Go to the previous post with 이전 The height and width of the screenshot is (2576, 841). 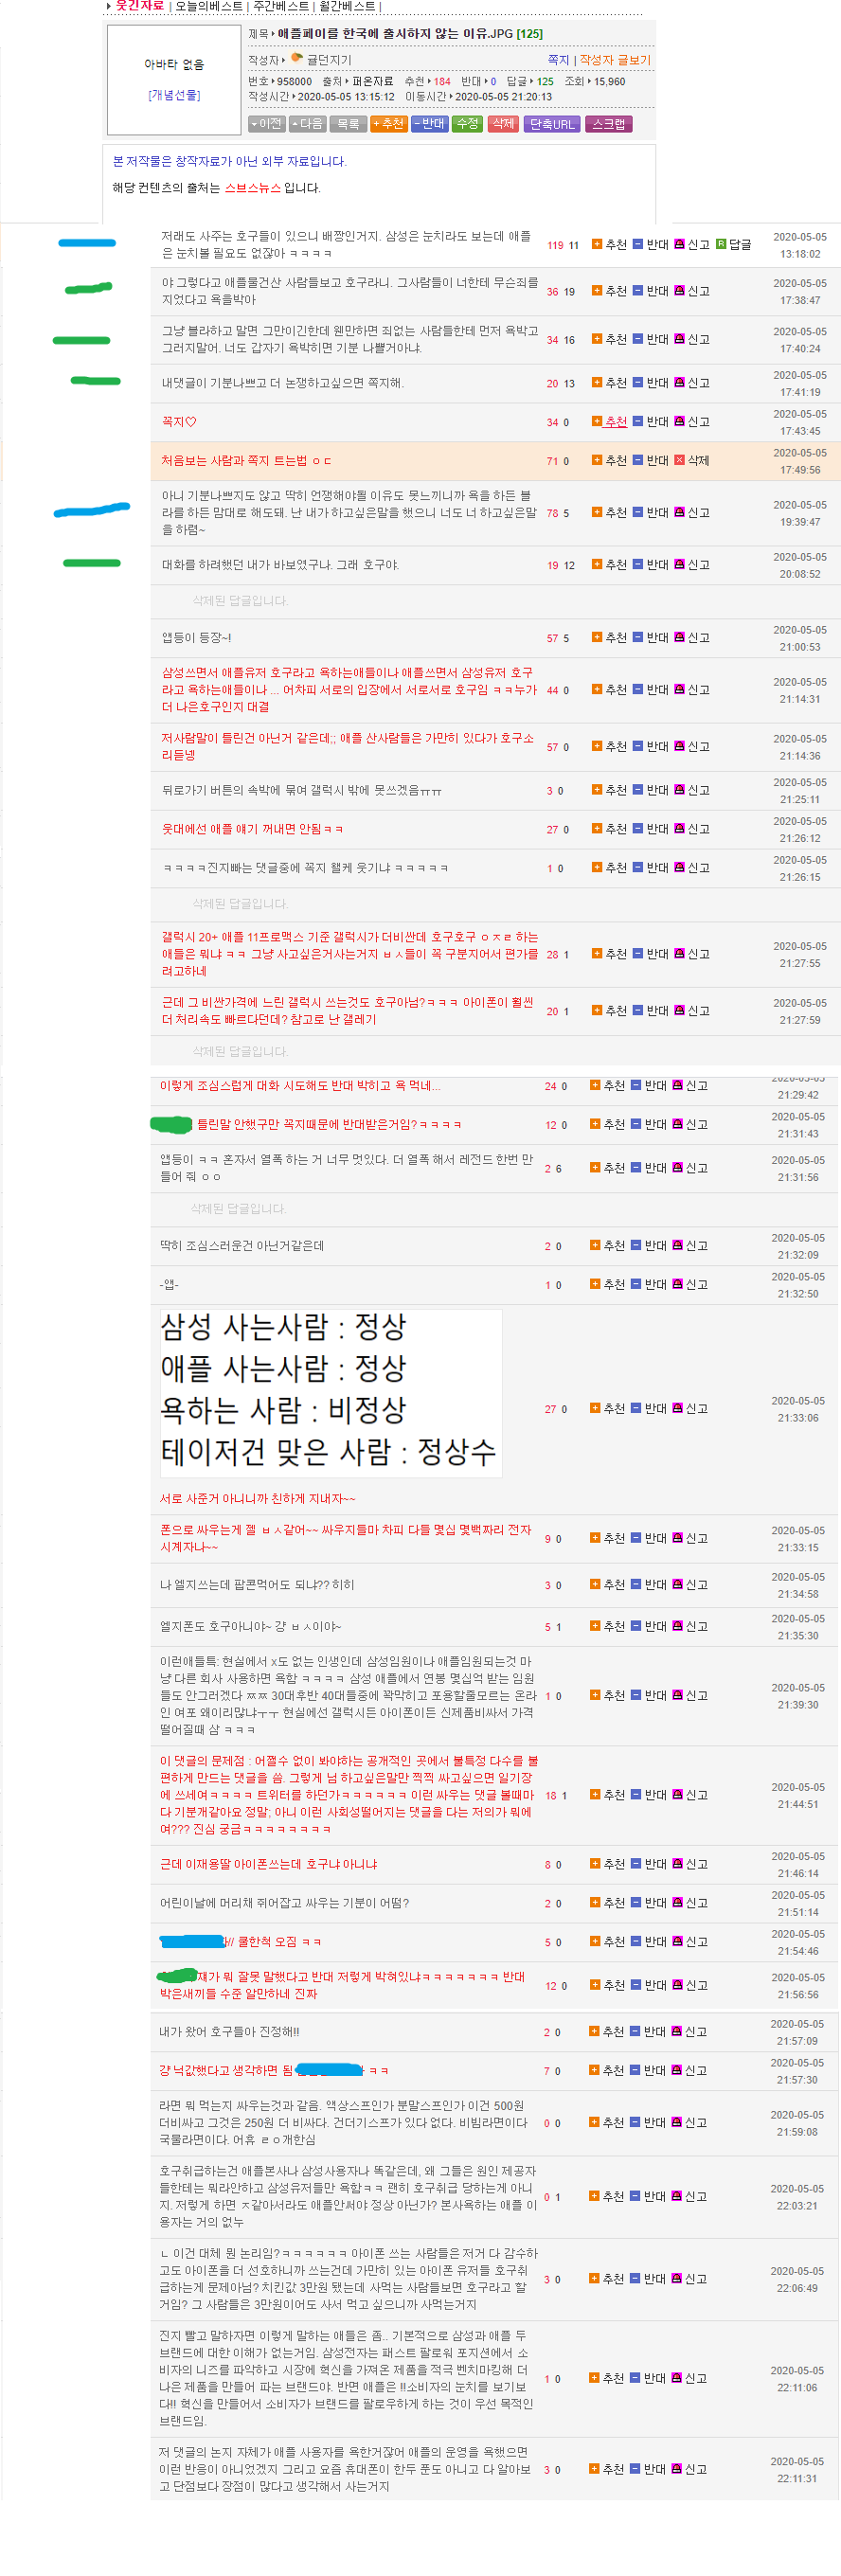(x=267, y=124)
